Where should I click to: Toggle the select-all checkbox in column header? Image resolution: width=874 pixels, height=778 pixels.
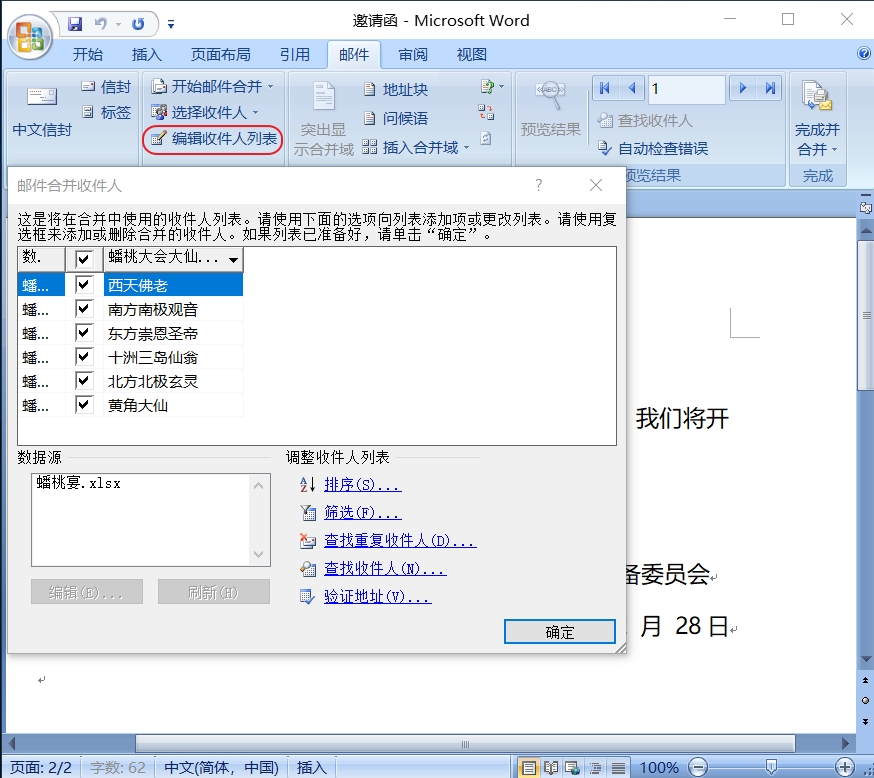[x=84, y=260]
